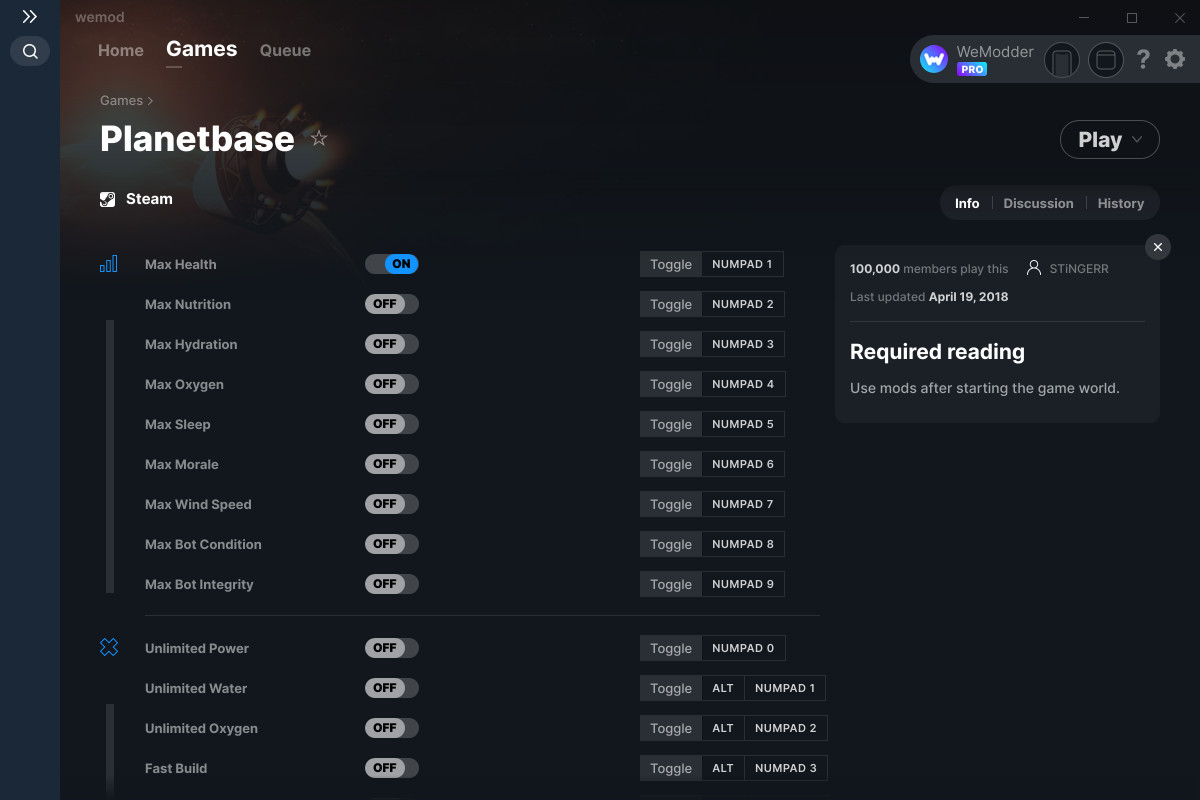This screenshot has width=1200, height=800.
Task: Enable Max Nutrition toggle
Action: point(392,304)
